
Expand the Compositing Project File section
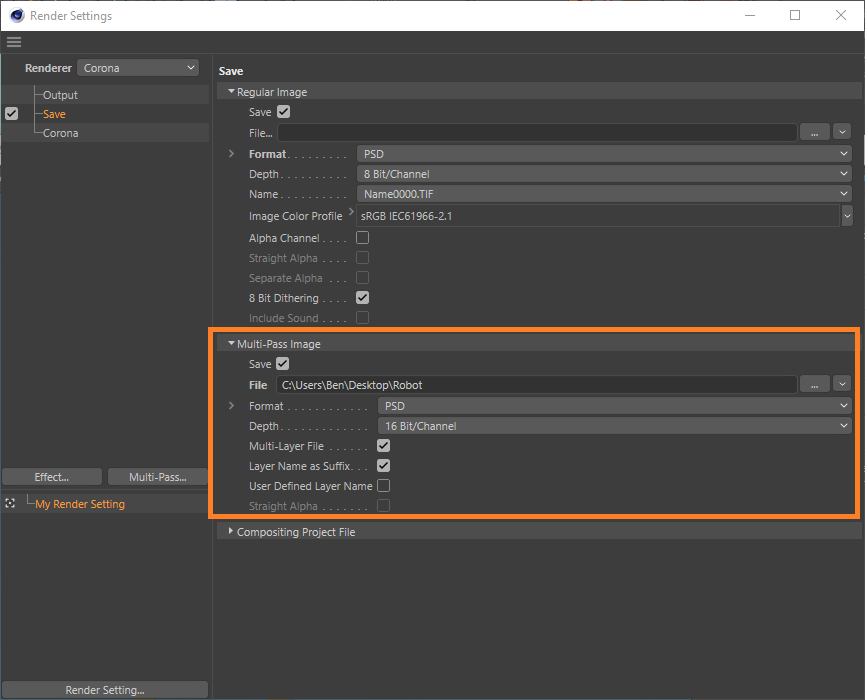click(x=232, y=532)
